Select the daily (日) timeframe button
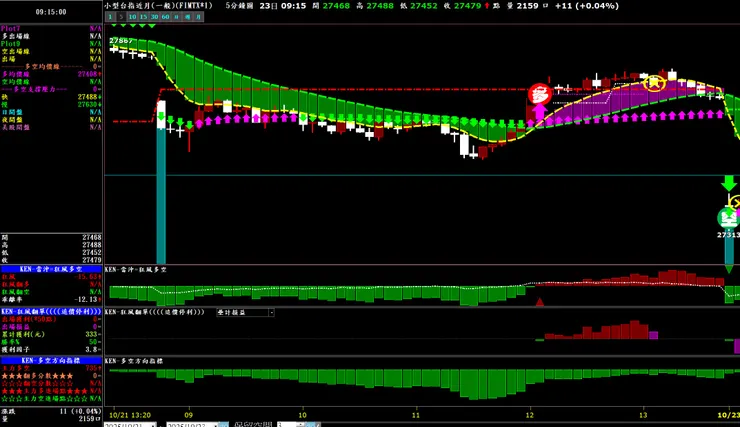 click(x=176, y=17)
